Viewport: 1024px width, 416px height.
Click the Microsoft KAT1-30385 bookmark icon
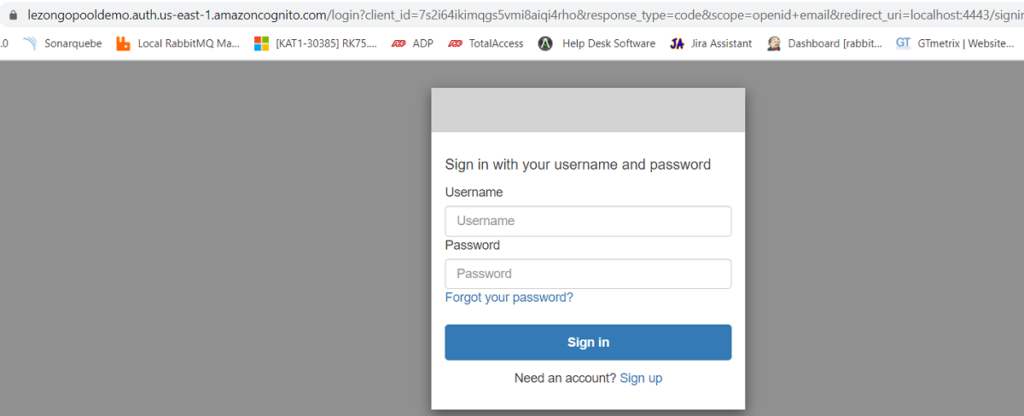261,44
